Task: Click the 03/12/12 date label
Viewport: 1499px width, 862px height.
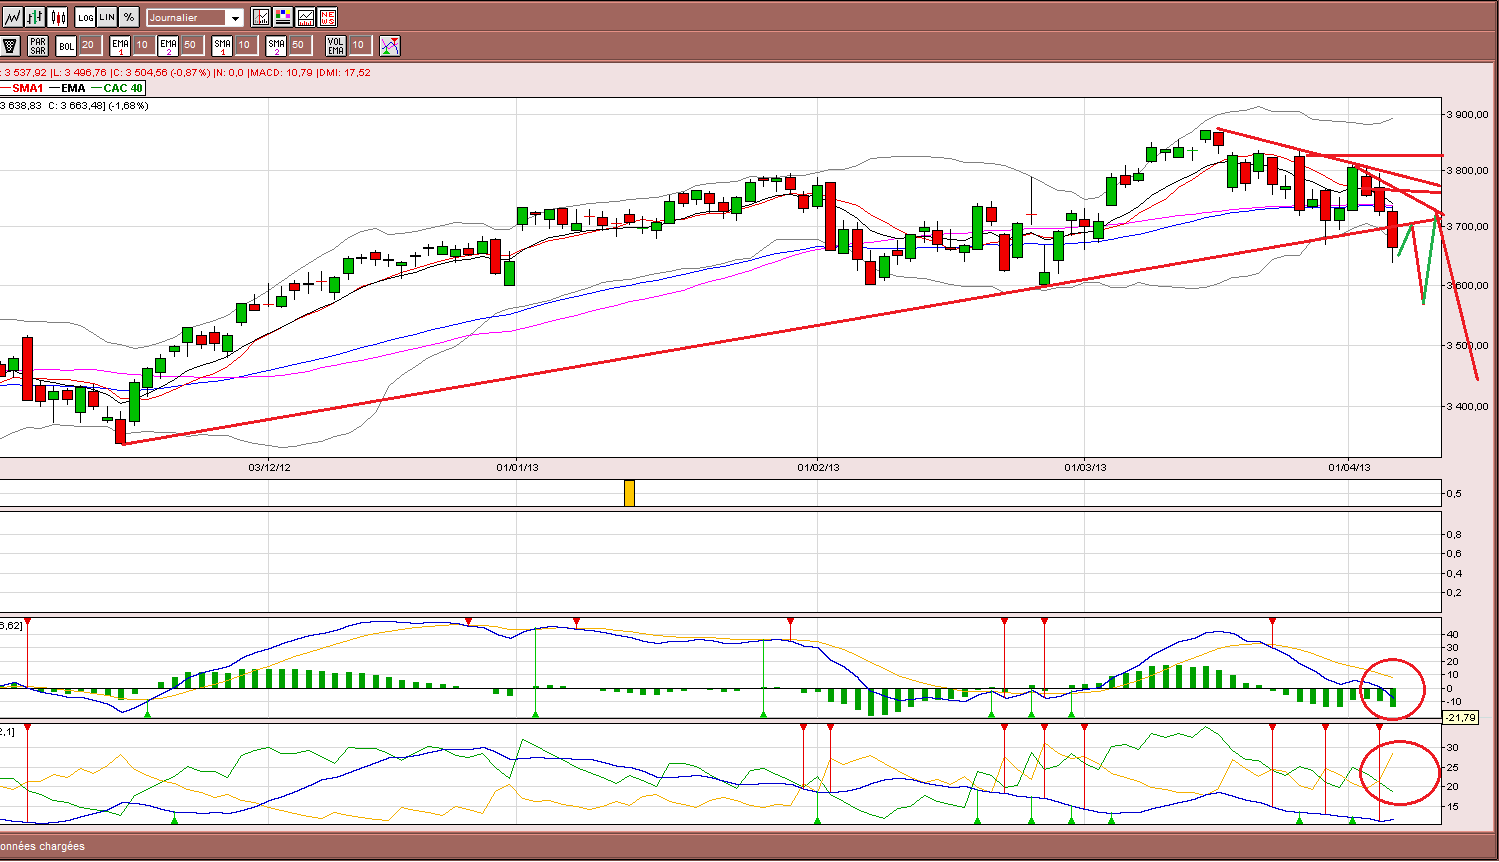Action: tap(269, 467)
